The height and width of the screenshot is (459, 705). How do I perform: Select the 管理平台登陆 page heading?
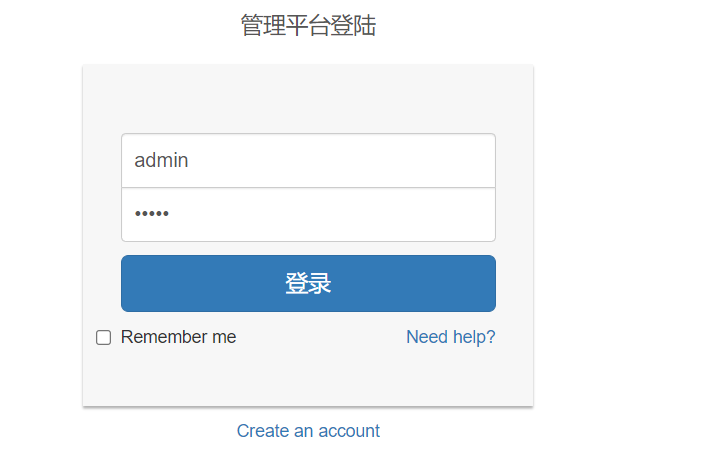[308, 25]
